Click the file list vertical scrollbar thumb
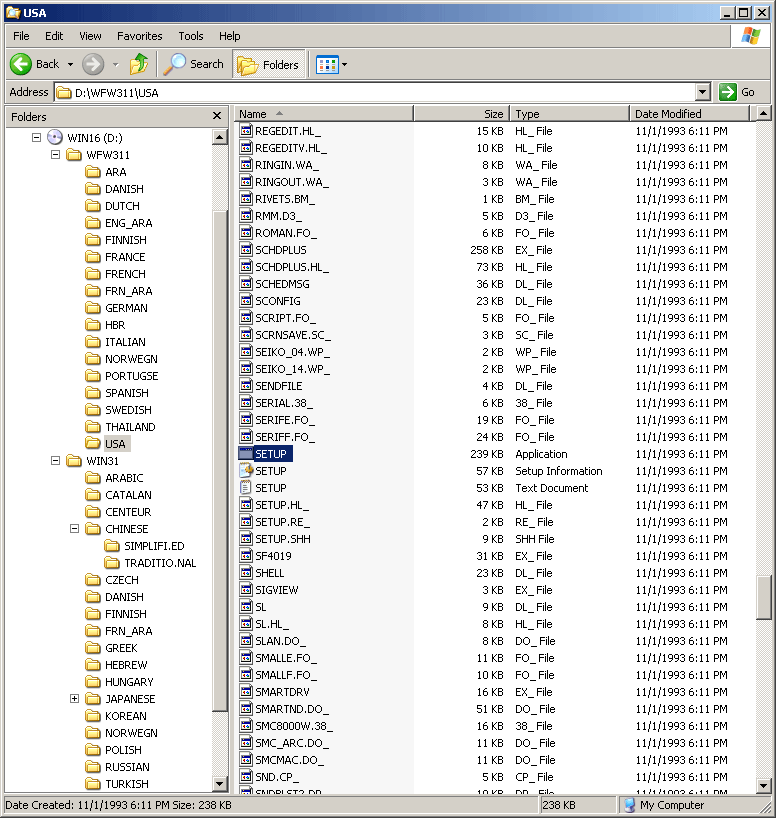The width and height of the screenshot is (776, 818). [x=763, y=597]
